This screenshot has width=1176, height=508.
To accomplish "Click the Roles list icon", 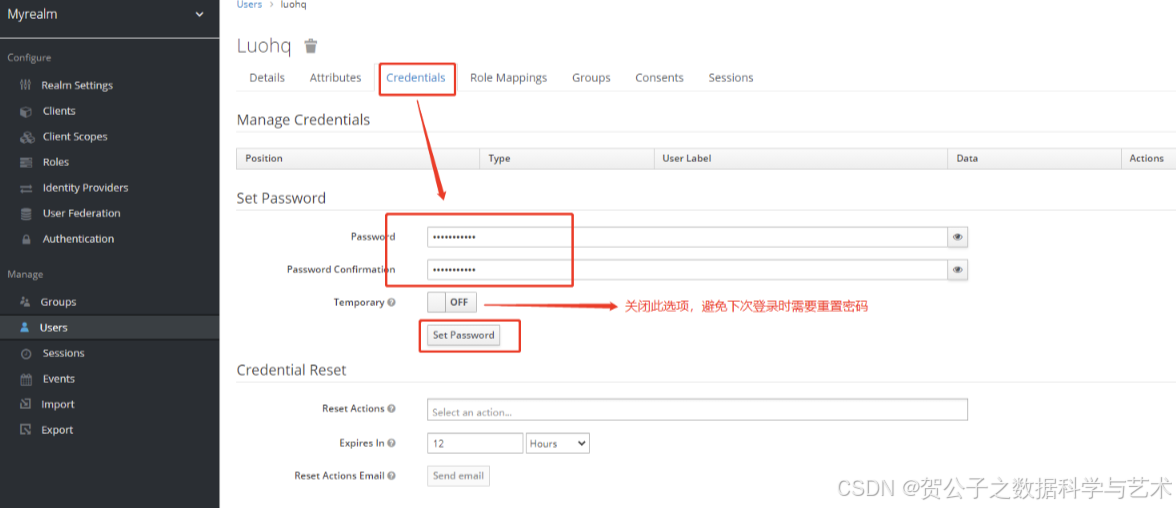I will (26, 162).
